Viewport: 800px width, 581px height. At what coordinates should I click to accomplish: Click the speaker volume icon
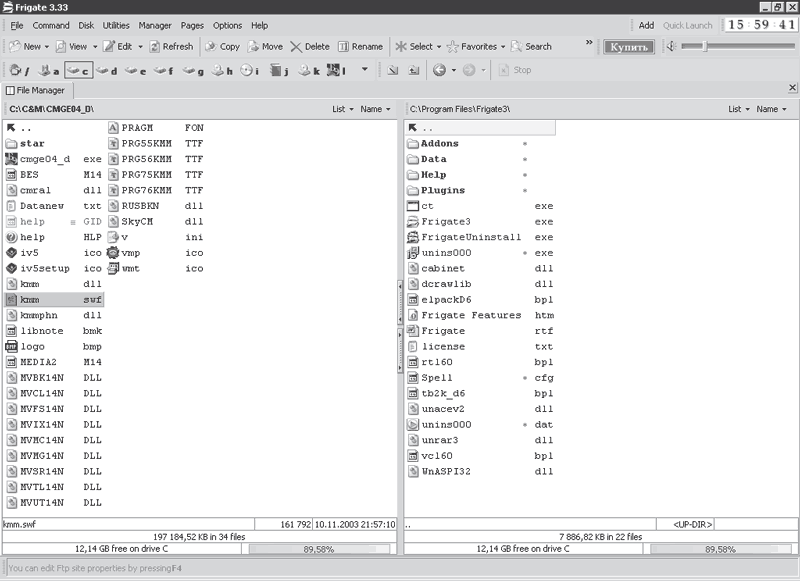[x=671, y=46]
